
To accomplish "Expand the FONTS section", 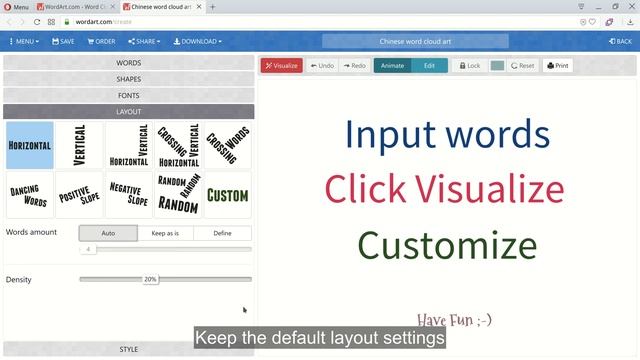I will pos(129,96).
